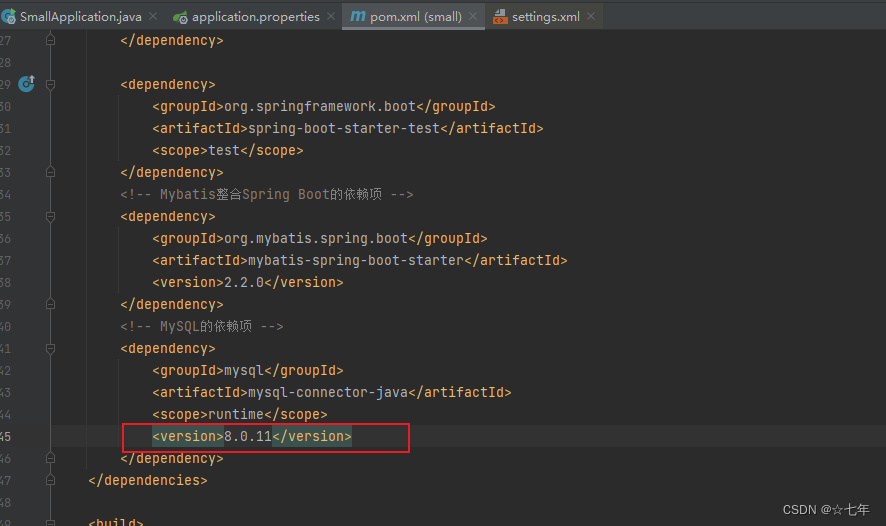
Task: Close the pom.xml (small) tab
Action: point(474,16)
